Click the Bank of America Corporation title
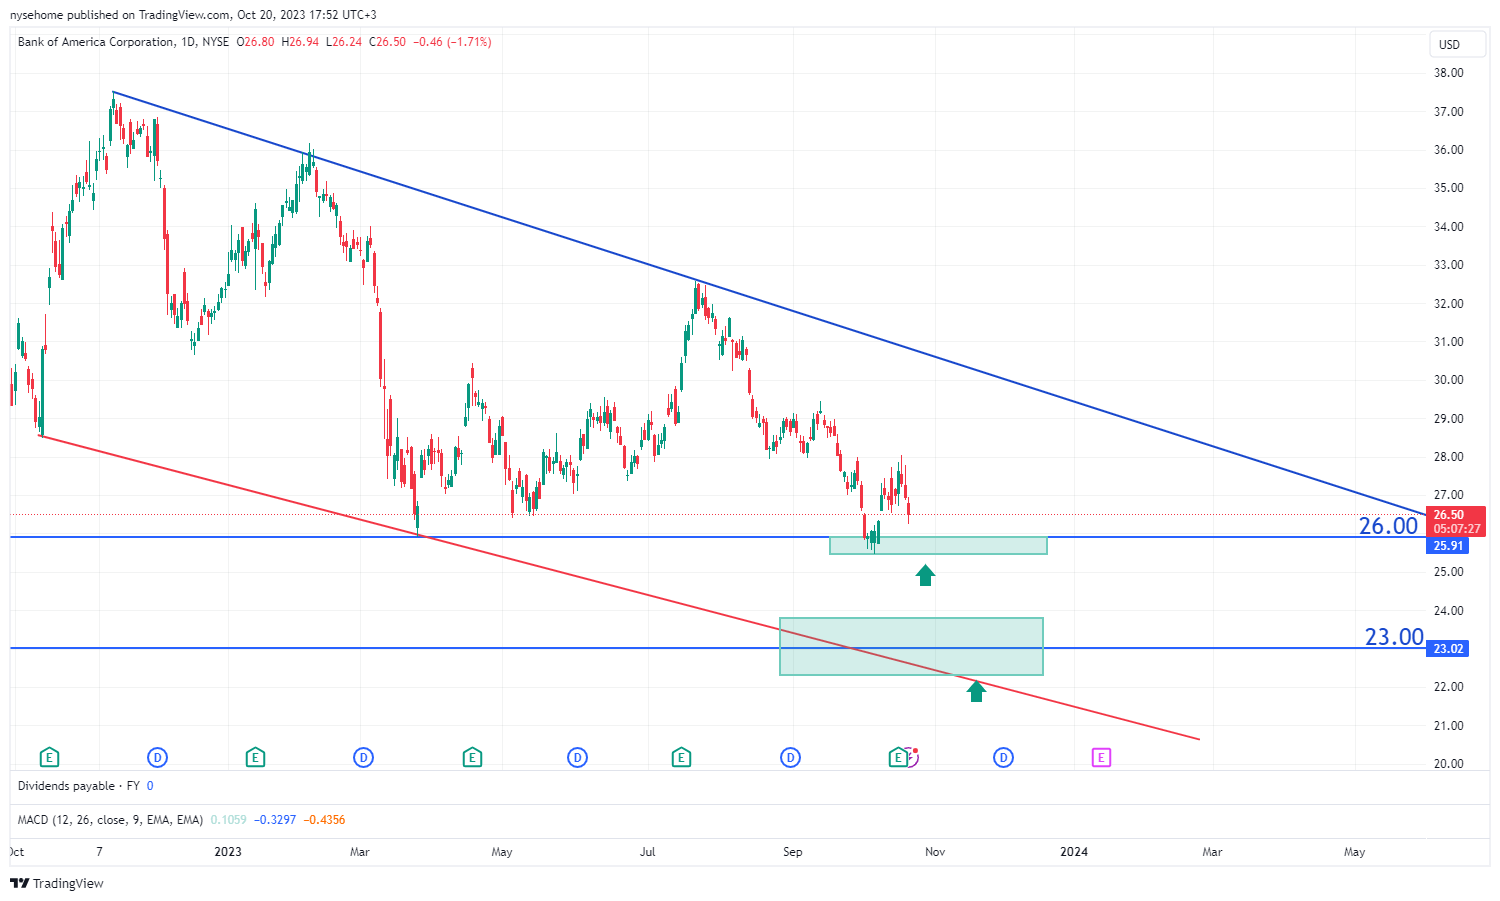 point(96,42)
